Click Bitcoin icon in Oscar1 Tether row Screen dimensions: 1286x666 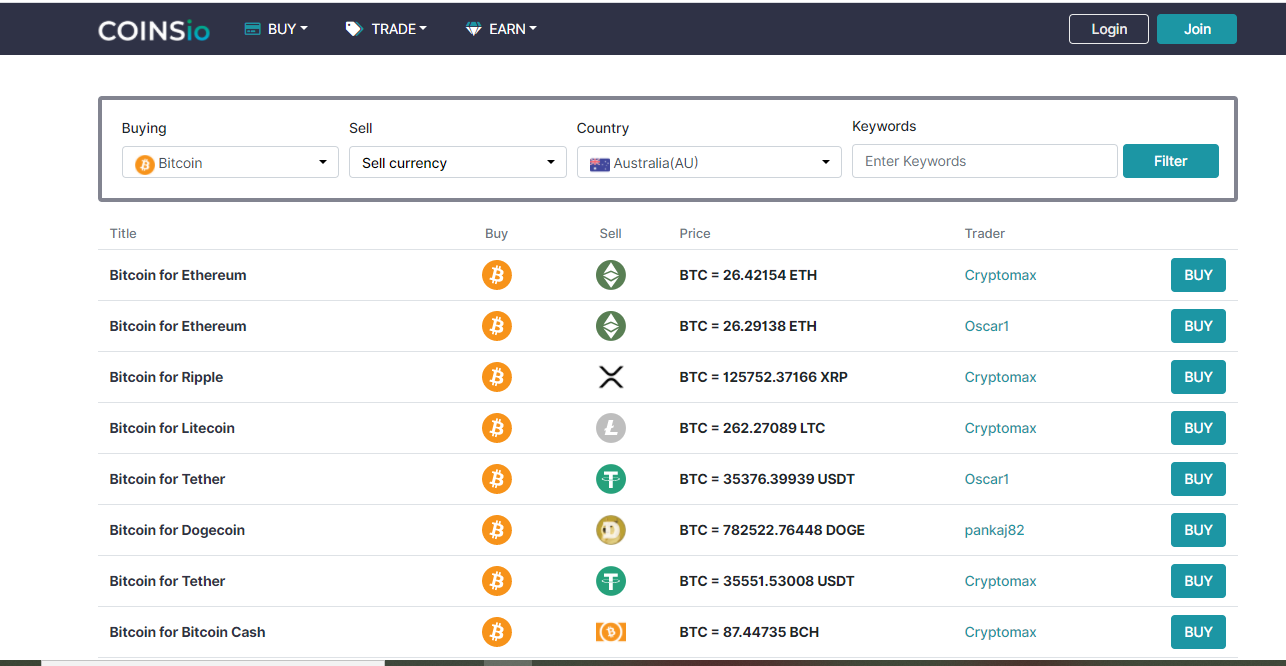497,479
